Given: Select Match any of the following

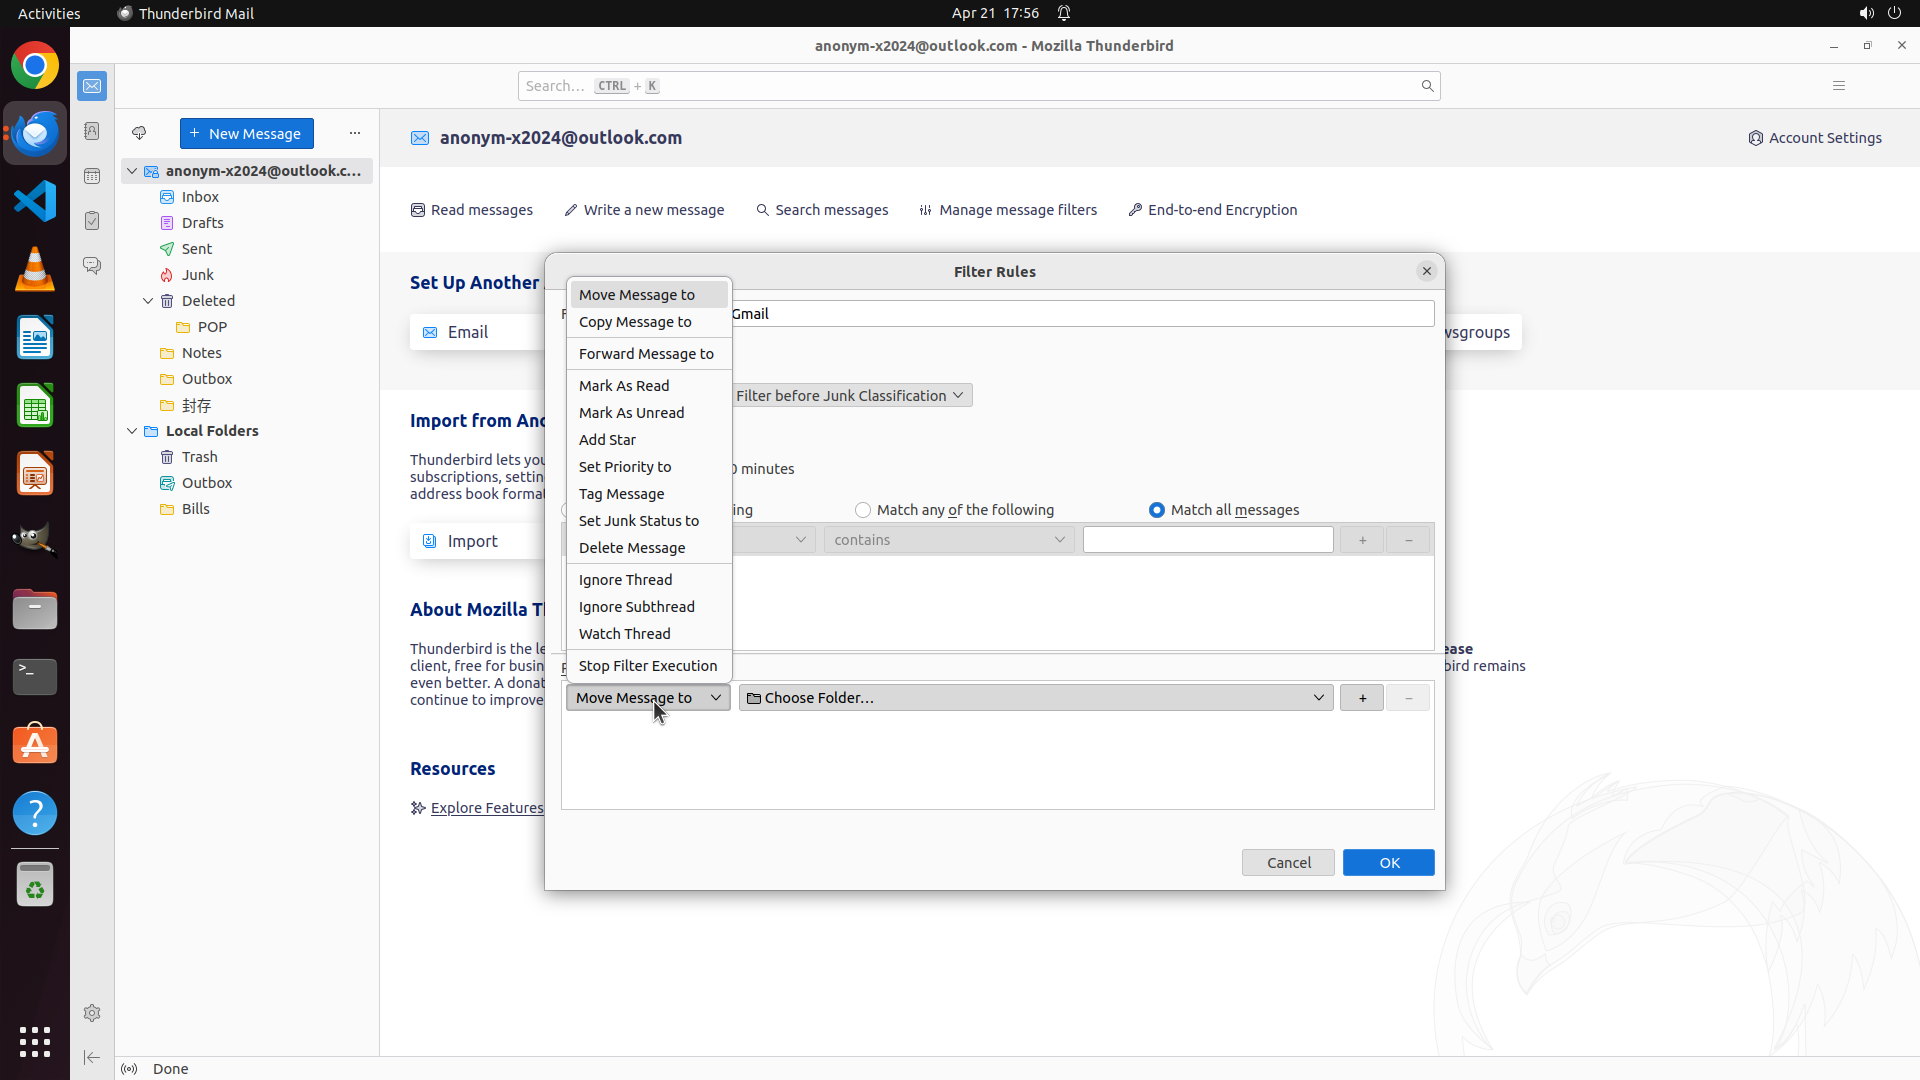Looking at the screenshot, I should point(863,510).
